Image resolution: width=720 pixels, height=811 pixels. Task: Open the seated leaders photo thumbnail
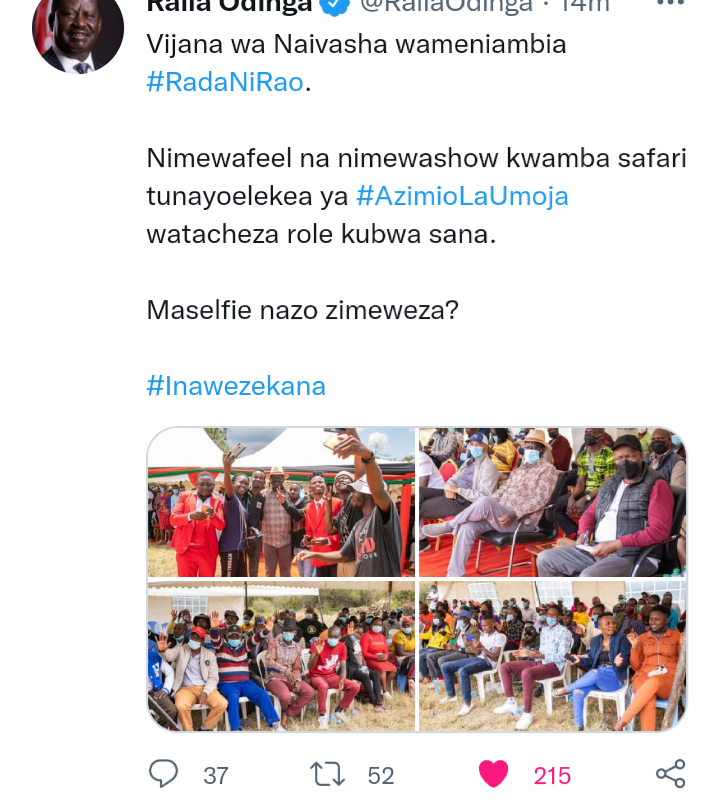pos(552,502)
